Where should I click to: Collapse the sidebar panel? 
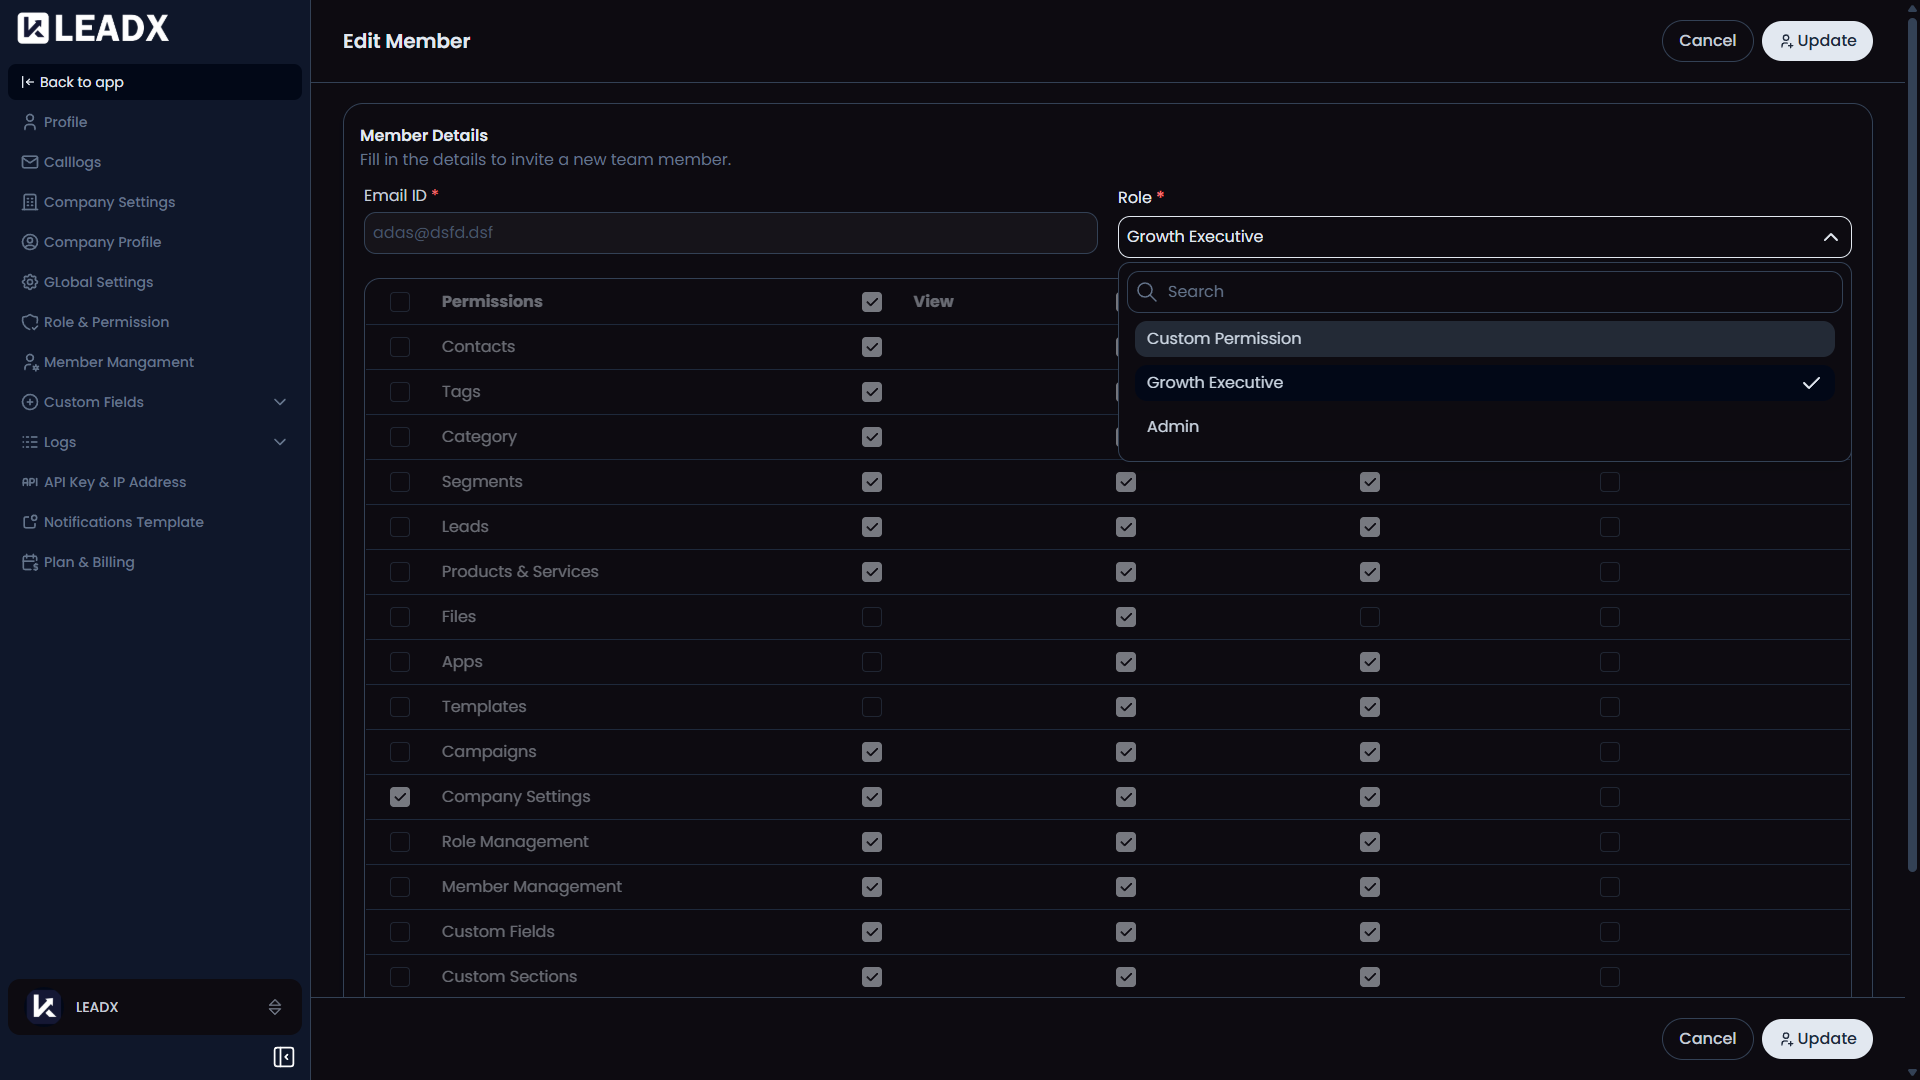283,1056
